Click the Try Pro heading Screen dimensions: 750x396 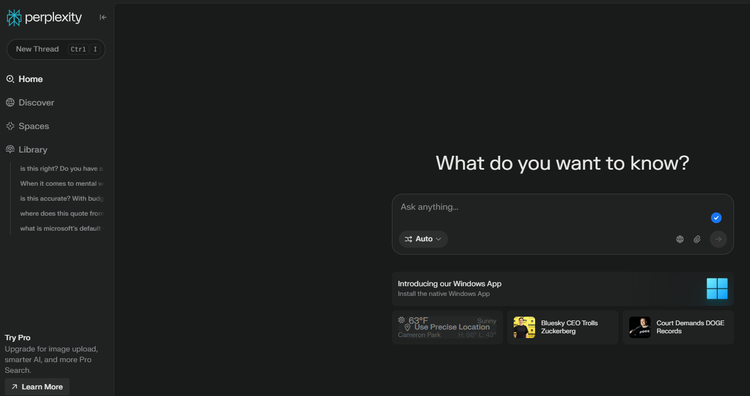[18, 338]
